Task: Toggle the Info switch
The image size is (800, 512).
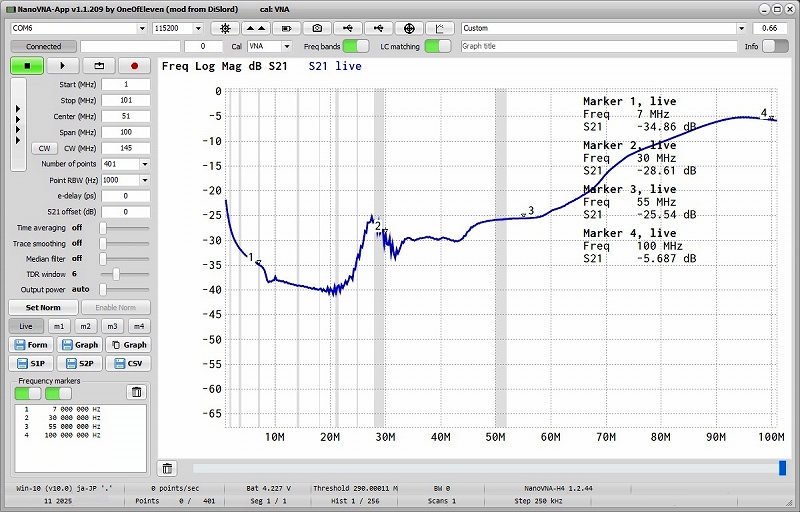Action: coord(775,46)
